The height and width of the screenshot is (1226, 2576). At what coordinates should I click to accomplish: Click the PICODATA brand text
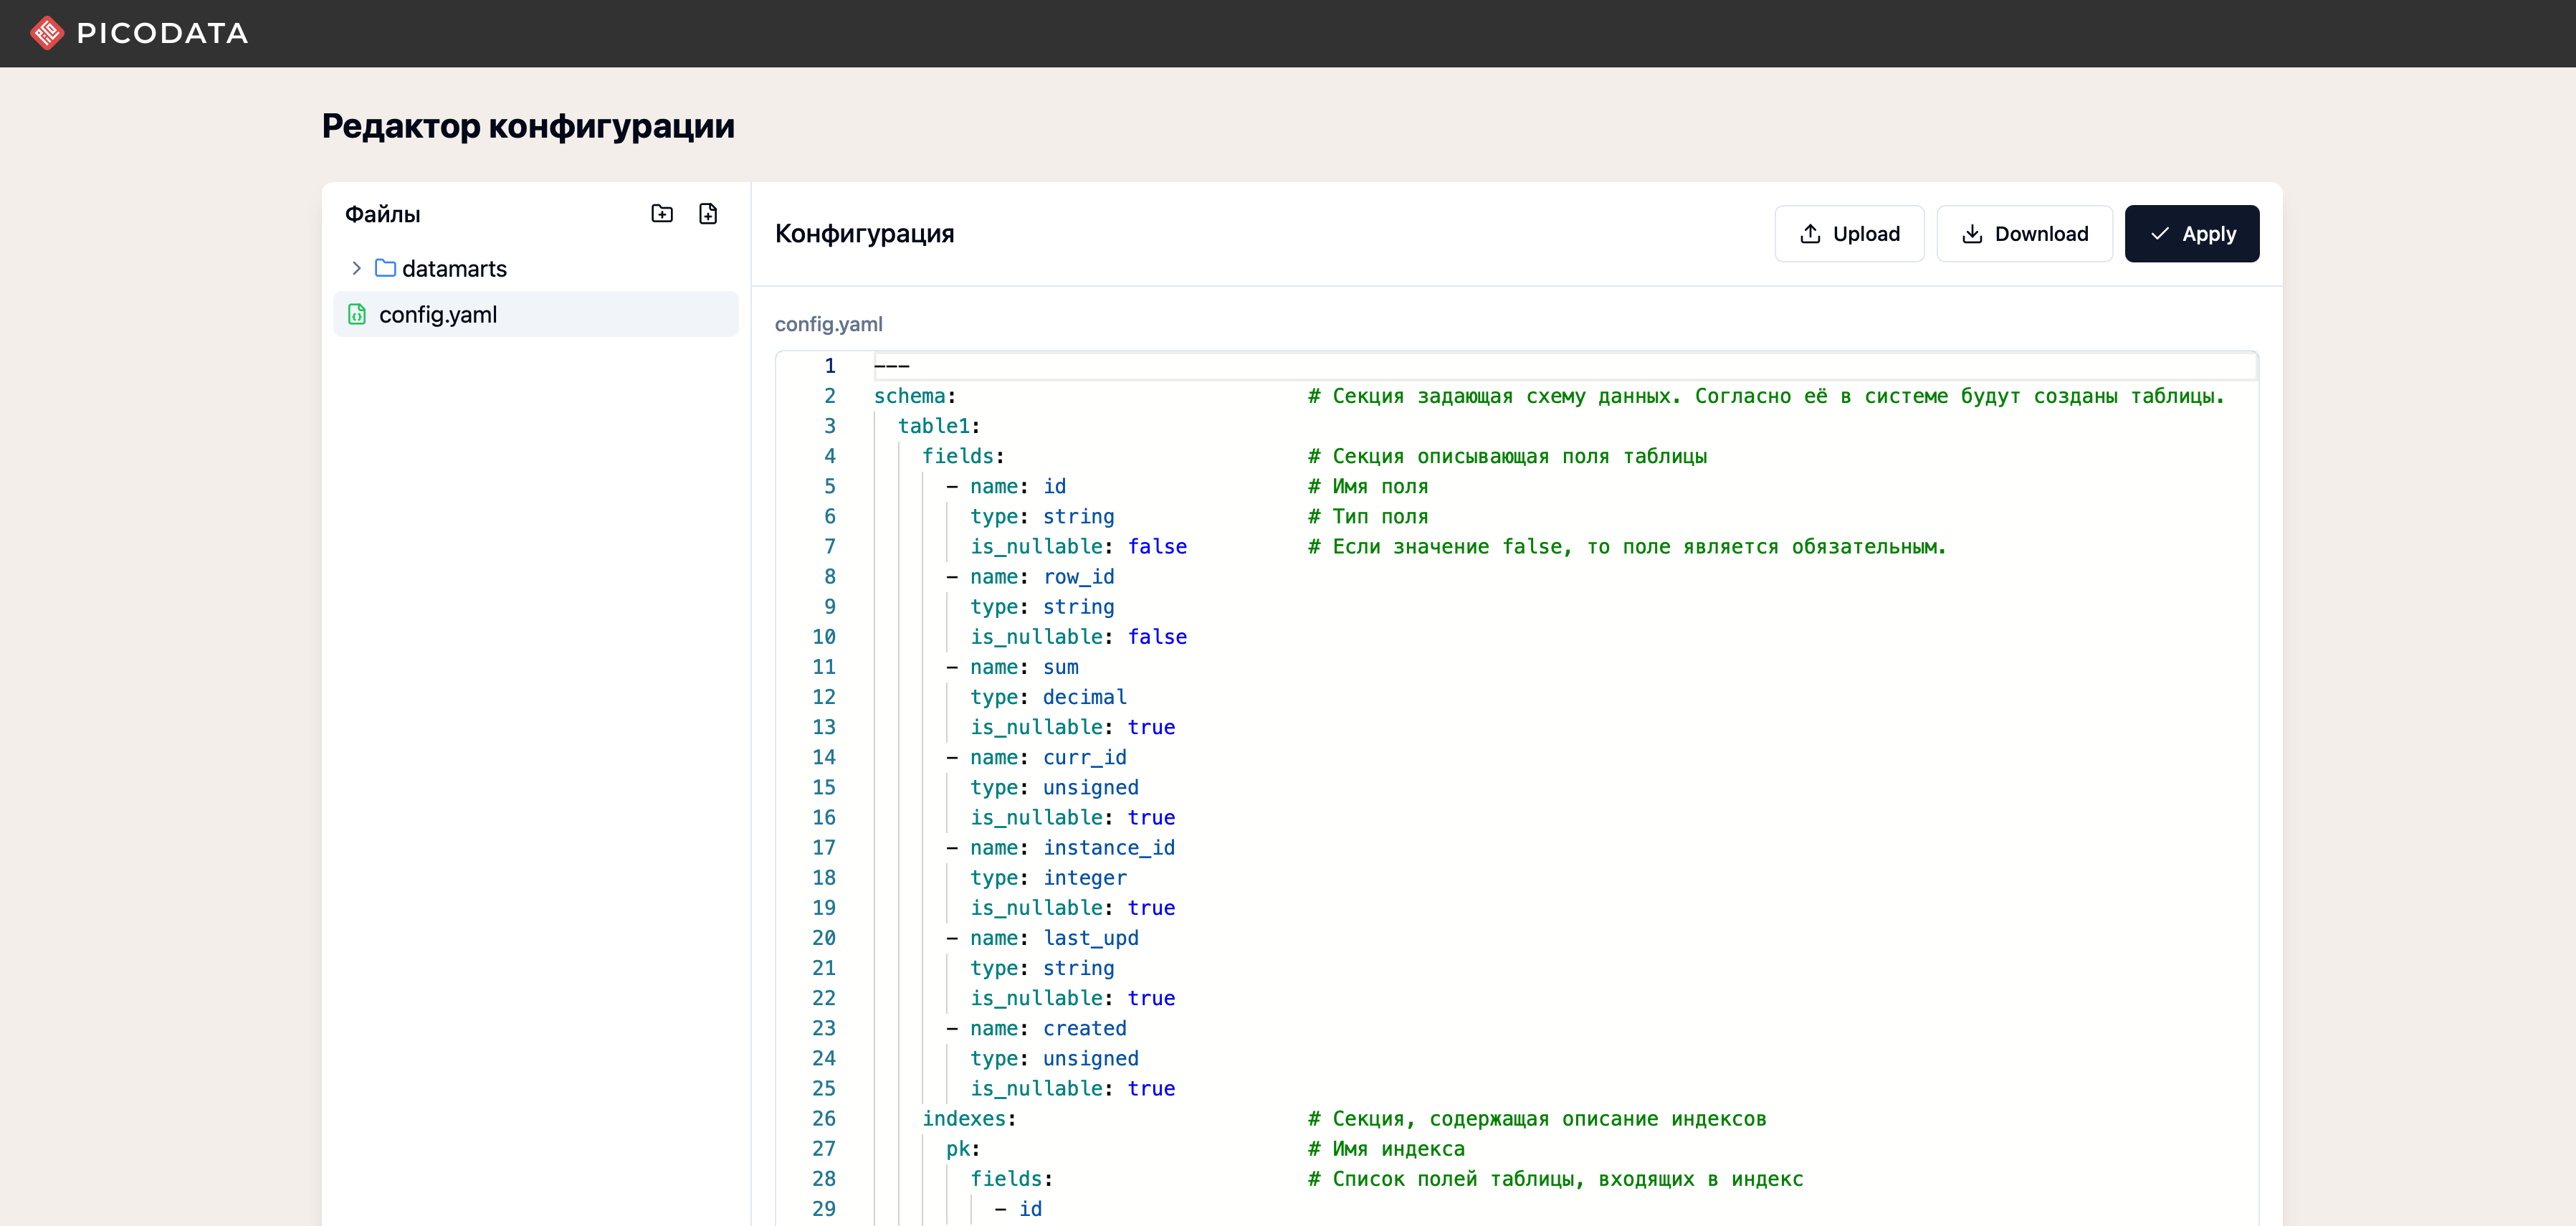coord(163,33)
